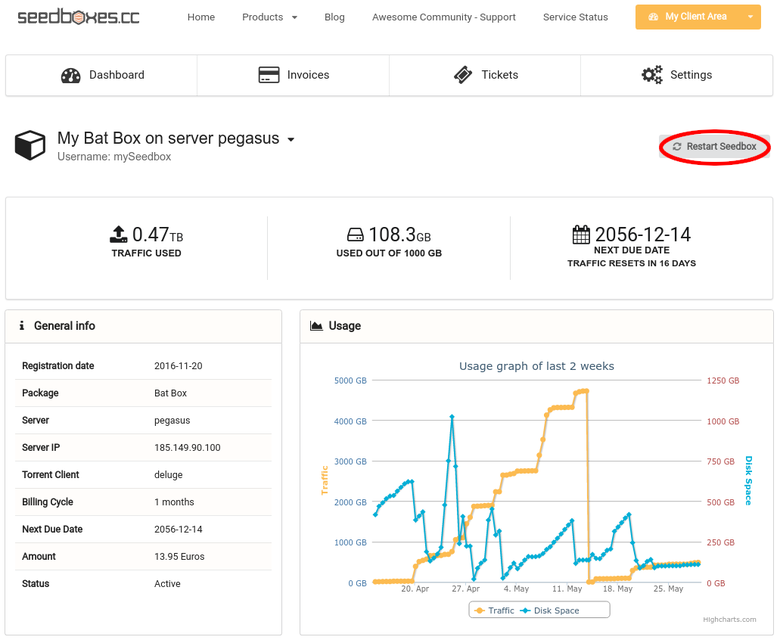Click the Settings gears icon

652,75
